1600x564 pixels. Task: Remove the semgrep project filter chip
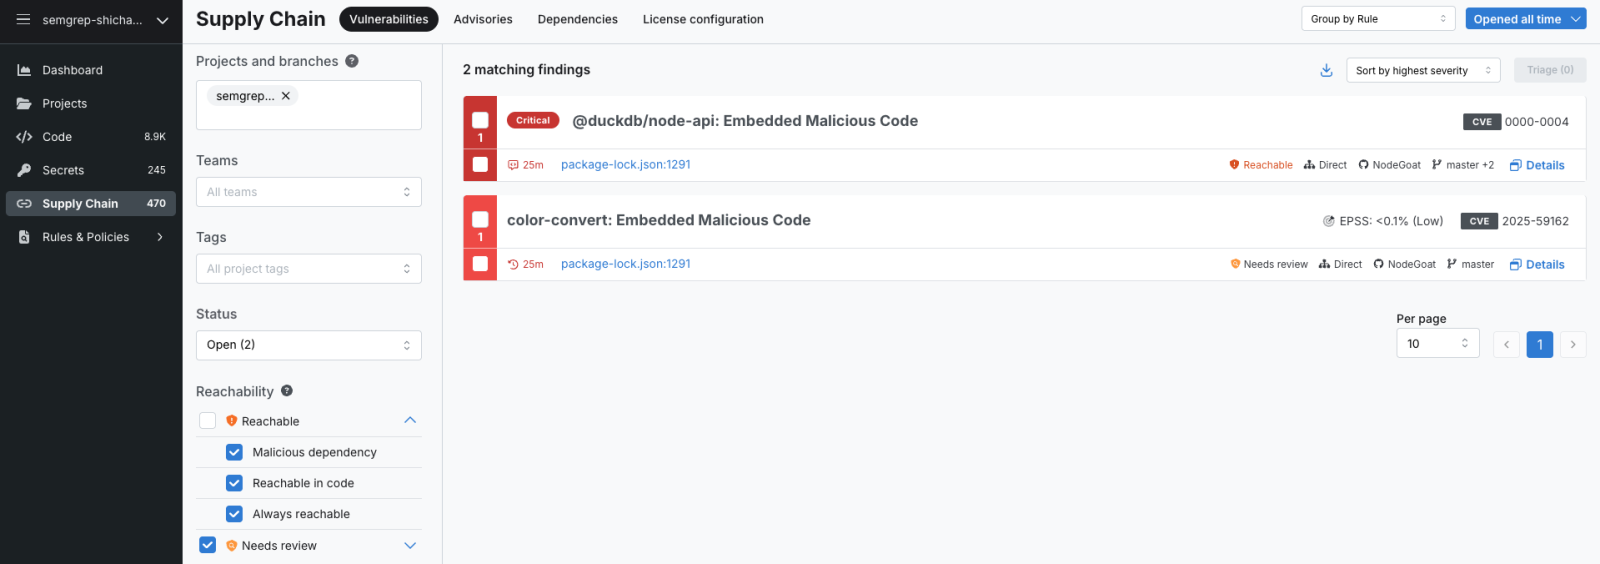coord(286,96)
